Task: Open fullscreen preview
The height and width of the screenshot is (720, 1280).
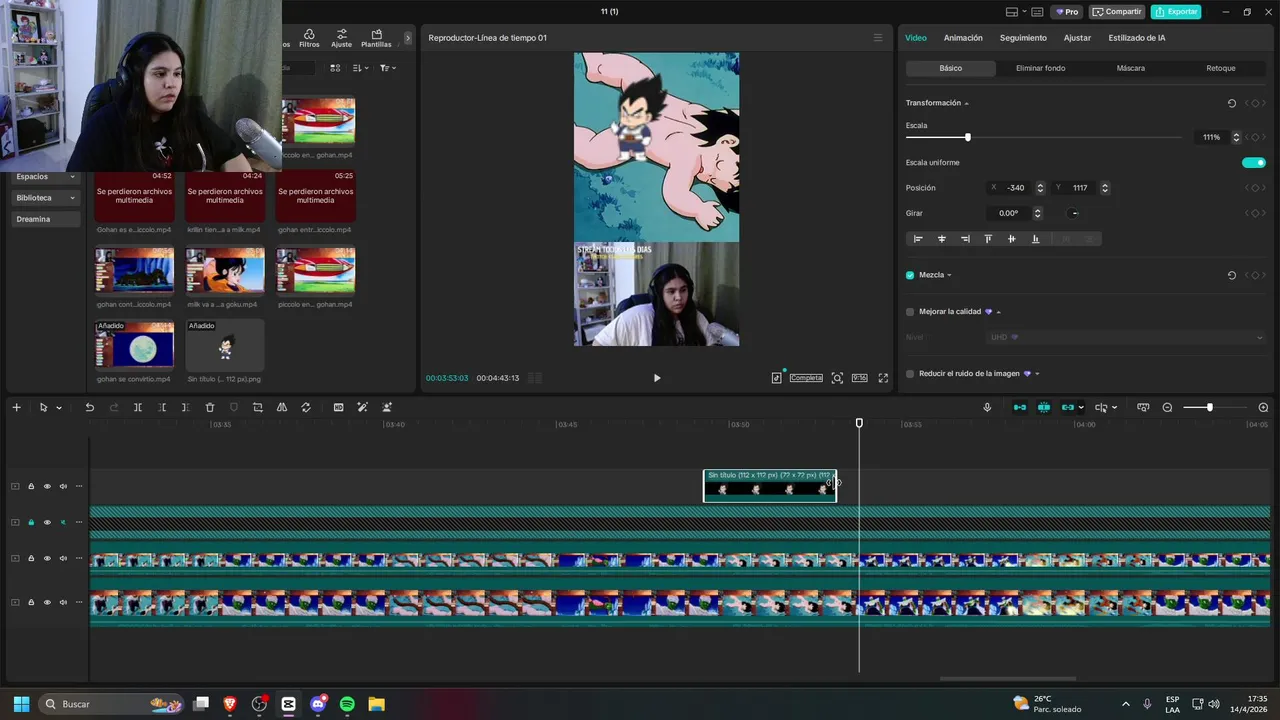Action: pyautogui.click(x=883, y=378)
